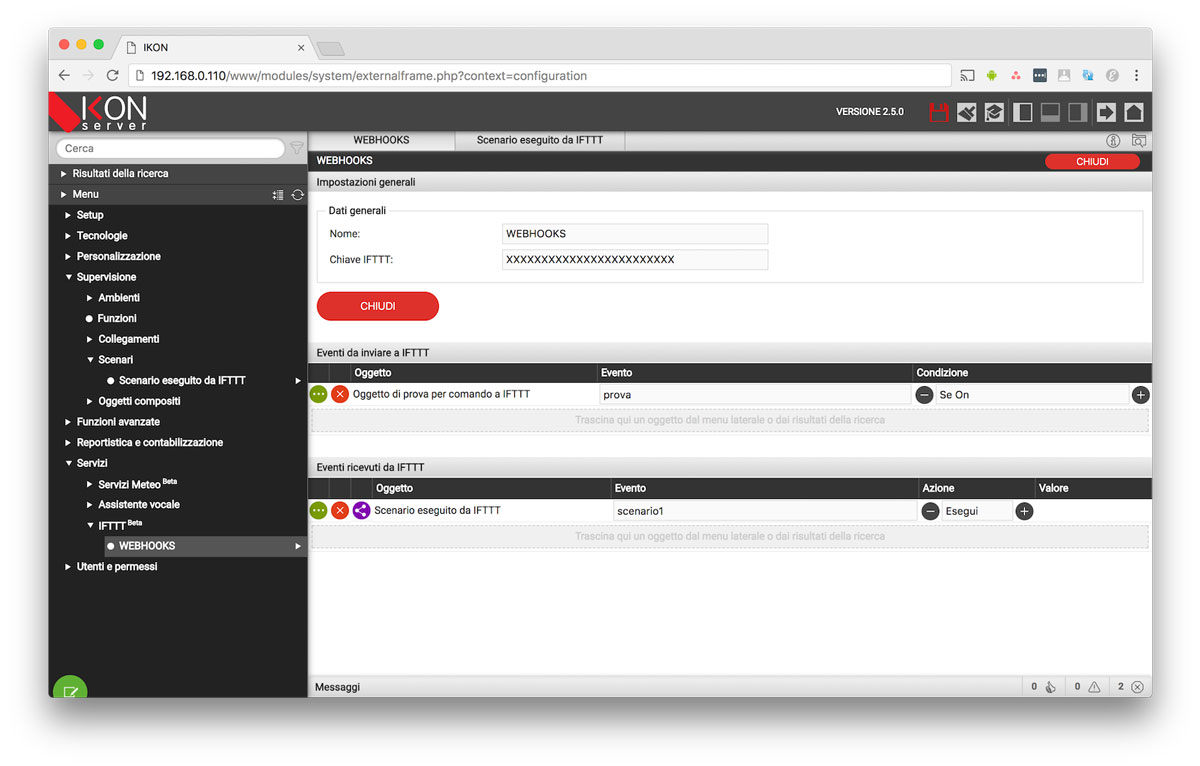Expand the Setup tree item
Screen dimensions: 1200x766
tap(68, 215)
